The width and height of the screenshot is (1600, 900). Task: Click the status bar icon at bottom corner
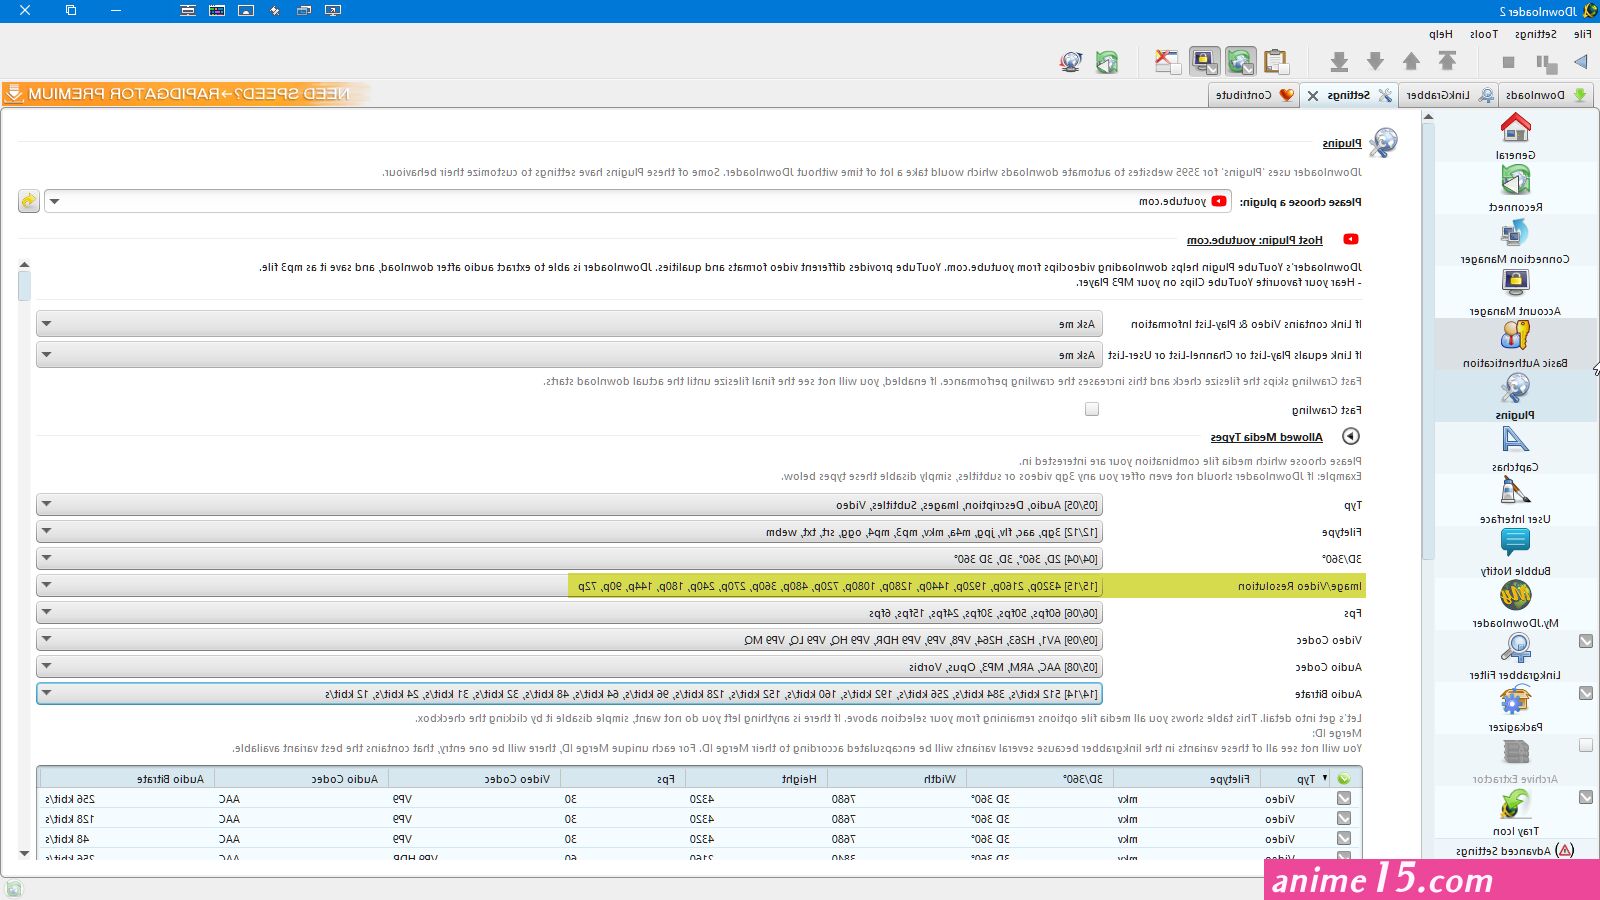click(14, 889)
